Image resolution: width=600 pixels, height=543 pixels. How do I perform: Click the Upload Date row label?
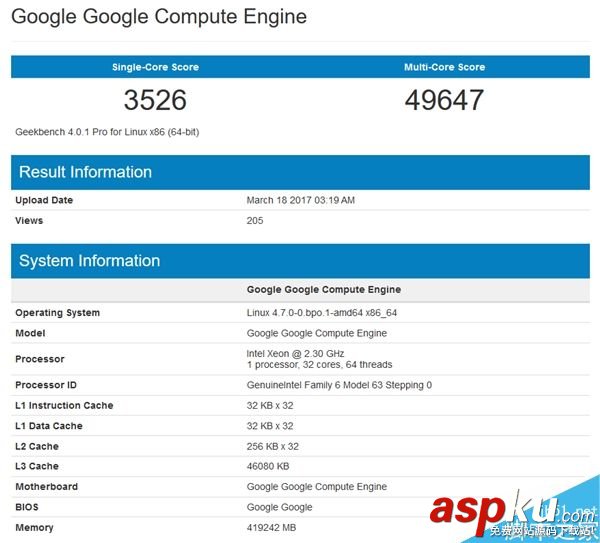click(x=44, y=200)
